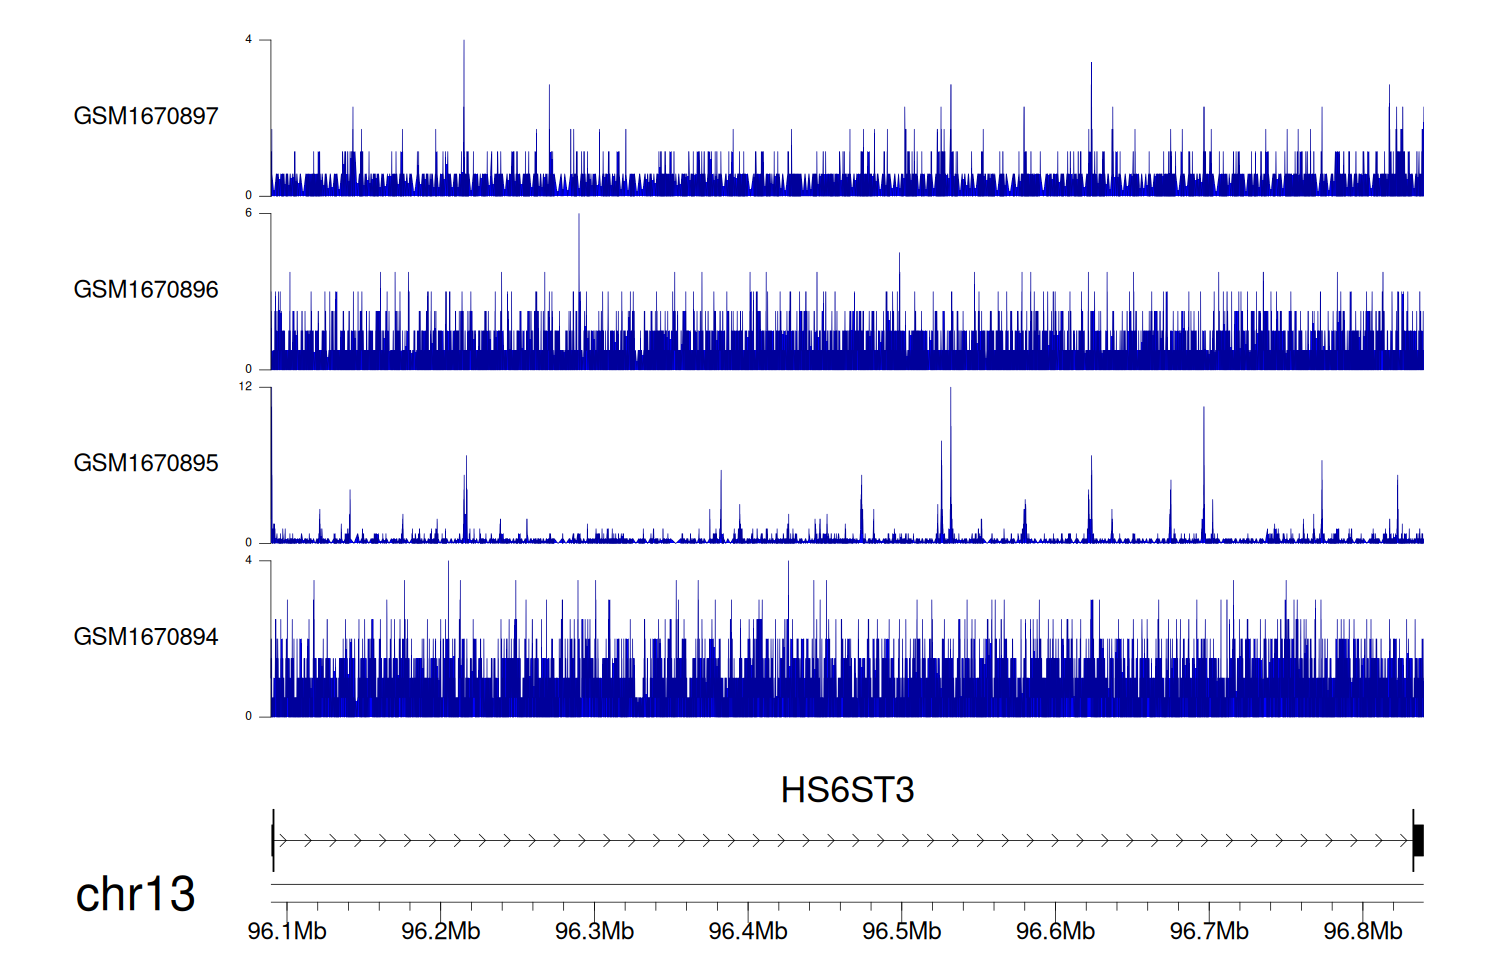1500x980 pixels.
Task: Click the HS6ST3 gene name
Action: 847,790
